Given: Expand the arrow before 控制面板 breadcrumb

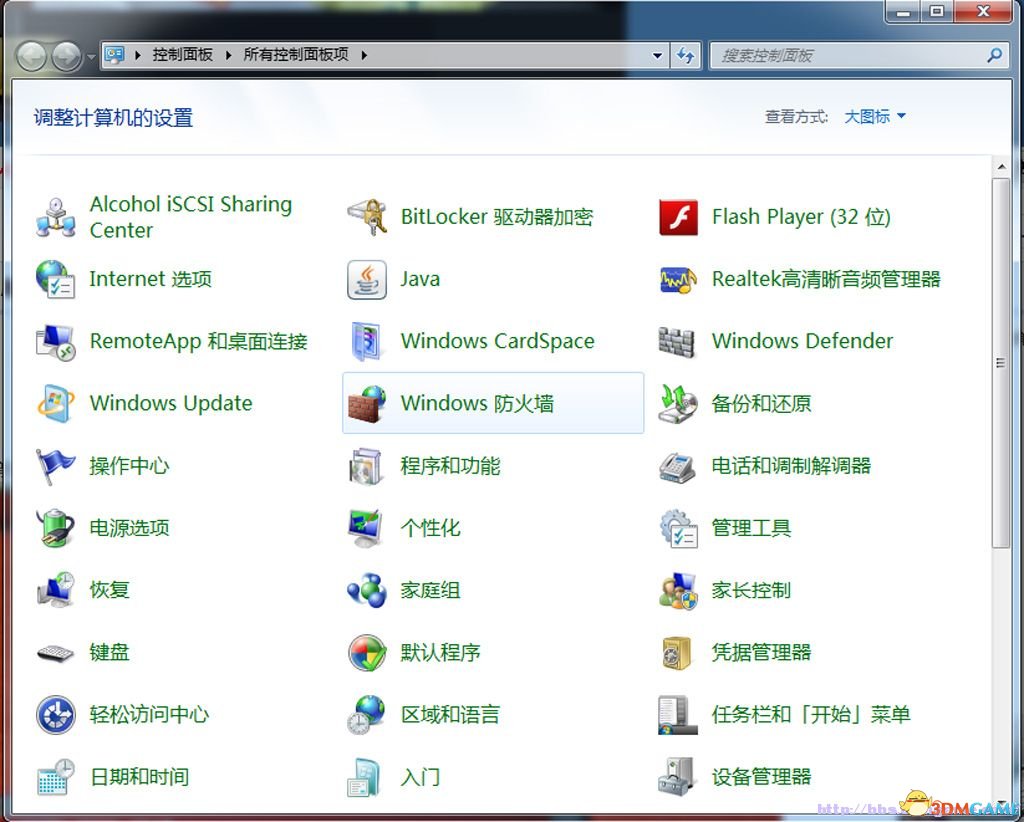Looking at the screenshot, I should pos(138,55).
